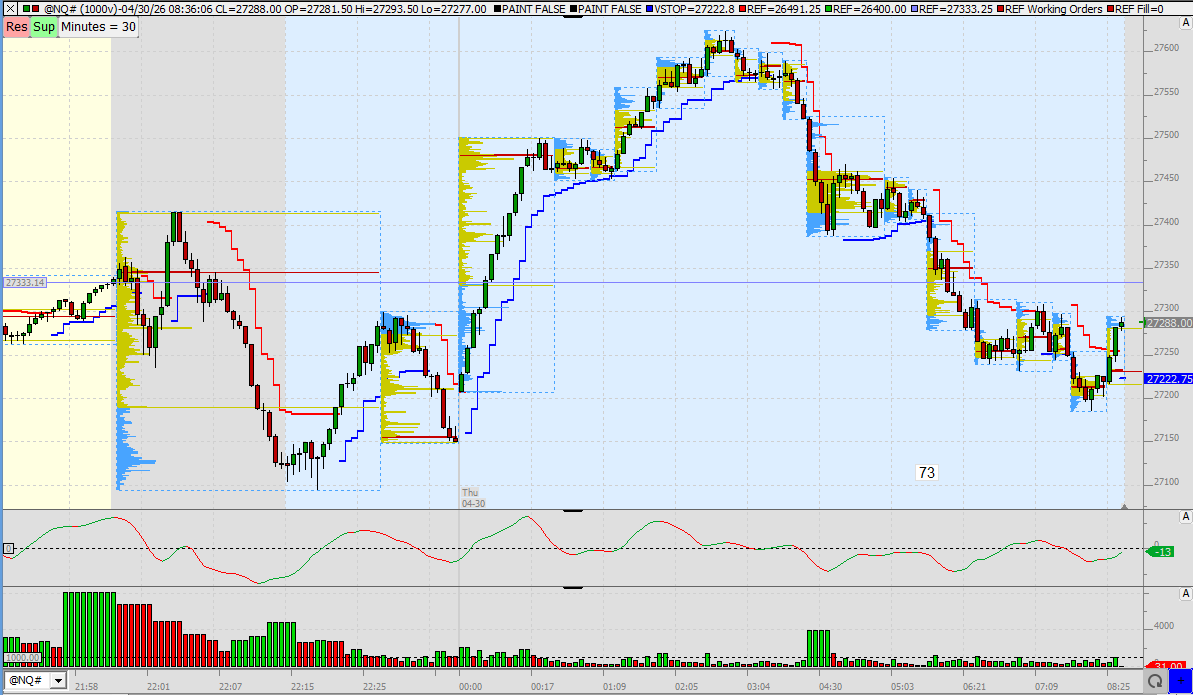The height and width of the screenshot is (695, 1193).
Task: Select the REF=27333.25 label
Action: pyautogui.click(x=956, y=9)
